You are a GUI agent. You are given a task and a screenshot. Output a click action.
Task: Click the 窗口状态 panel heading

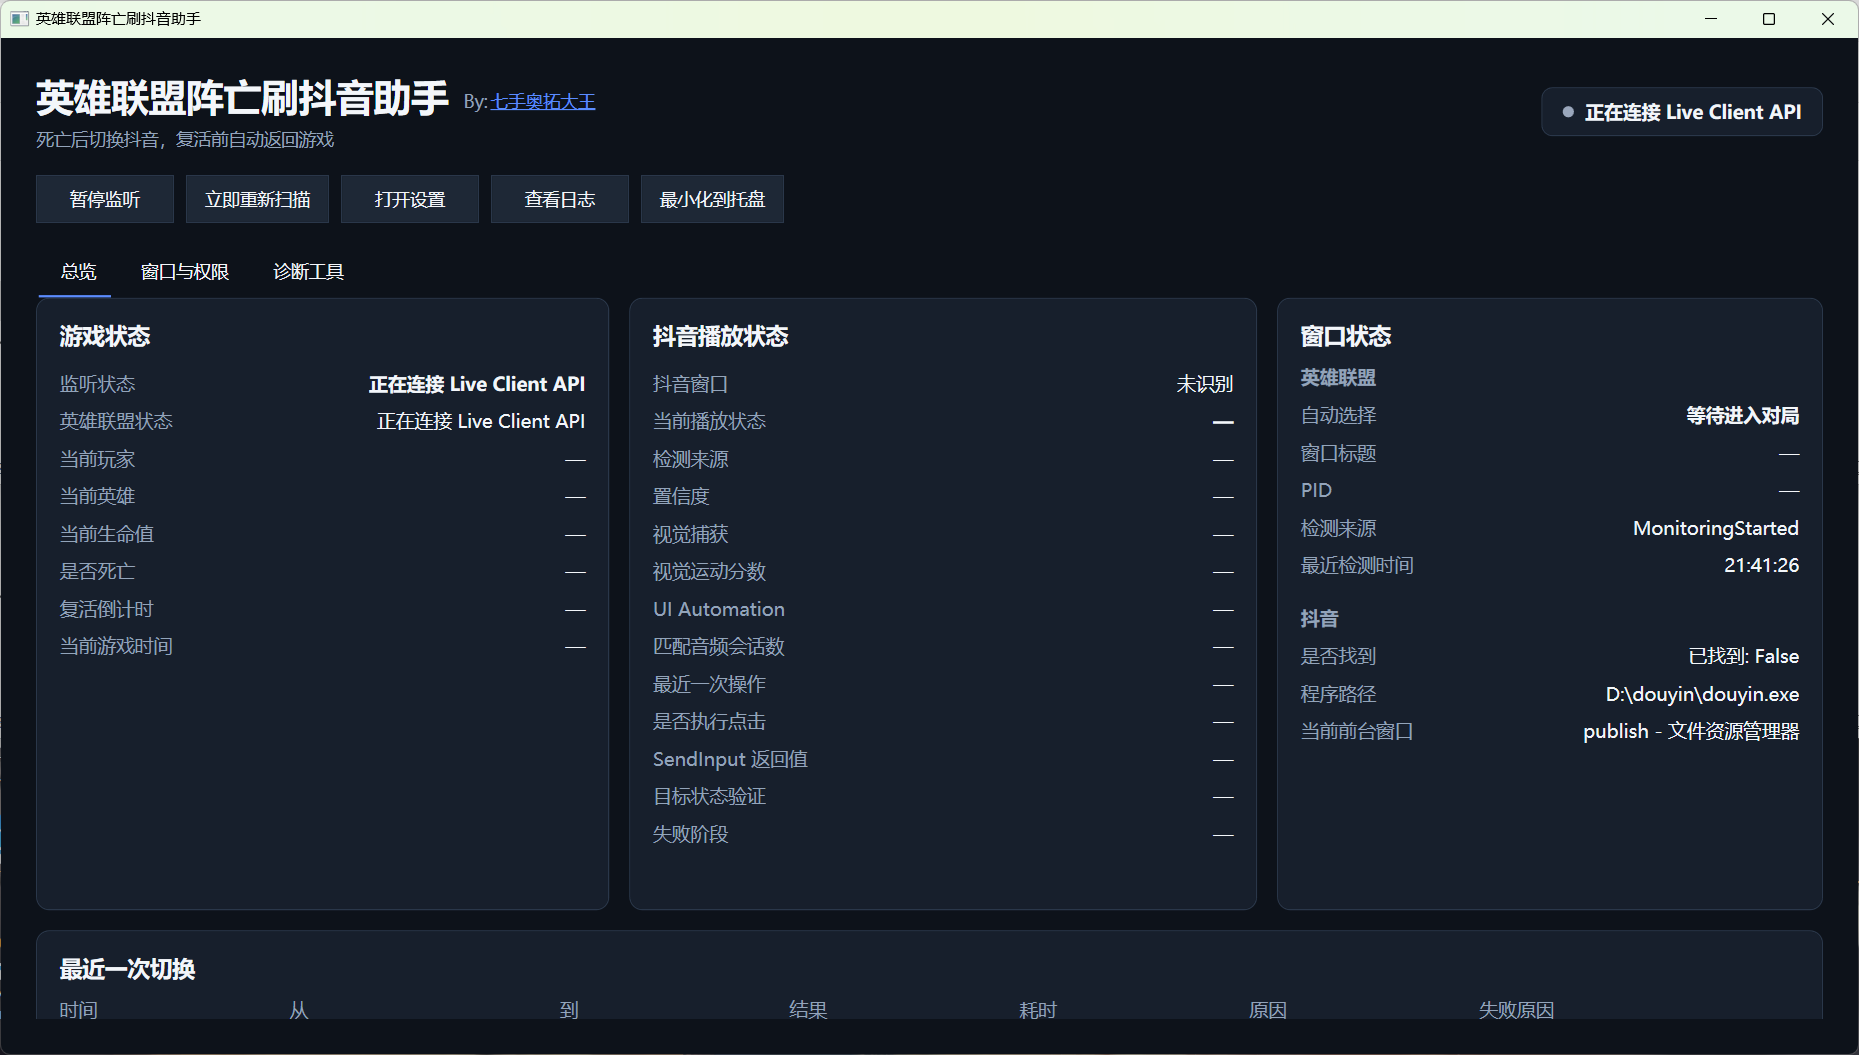pyautogui.click(x=1346, y=336)
